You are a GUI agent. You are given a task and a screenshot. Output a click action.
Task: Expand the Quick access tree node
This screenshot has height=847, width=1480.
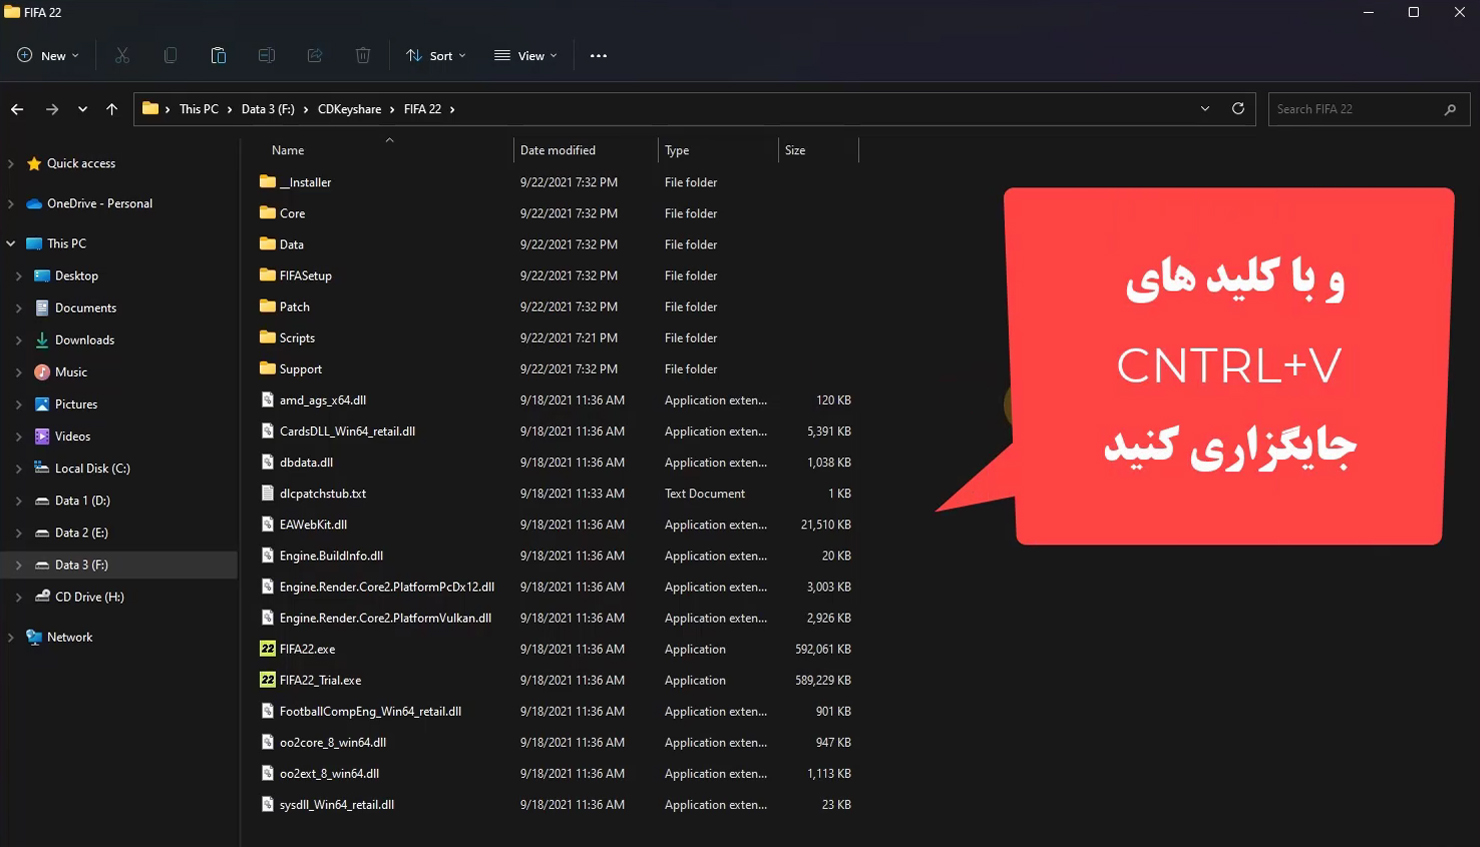(11, 164)
